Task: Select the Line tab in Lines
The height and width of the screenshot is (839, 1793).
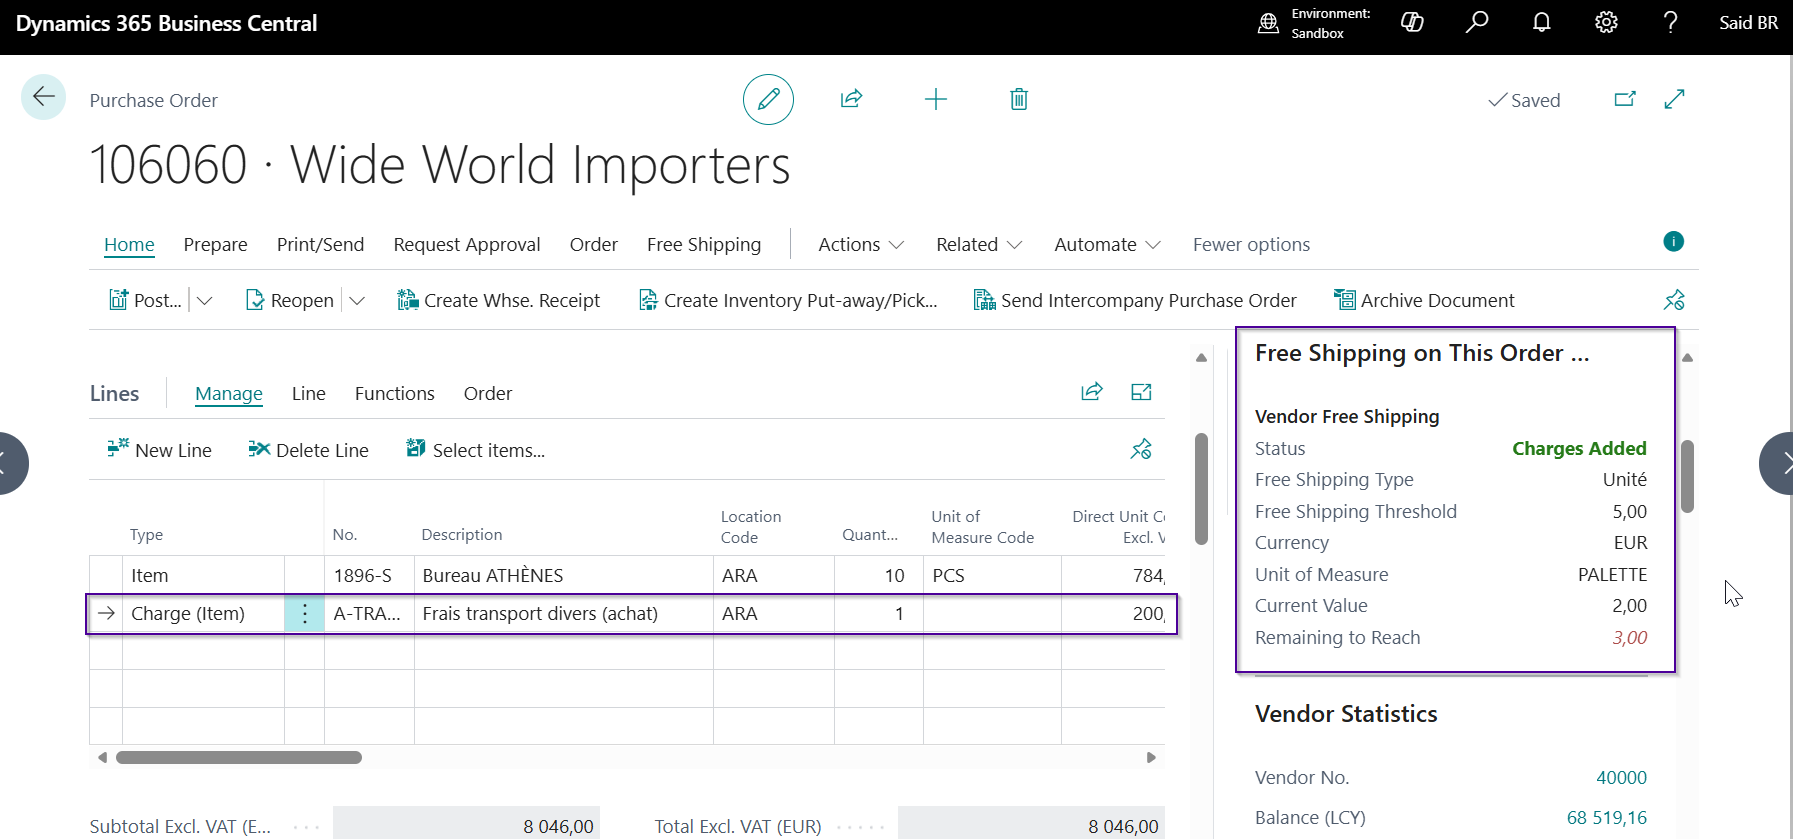Action: tap(309, 393)
